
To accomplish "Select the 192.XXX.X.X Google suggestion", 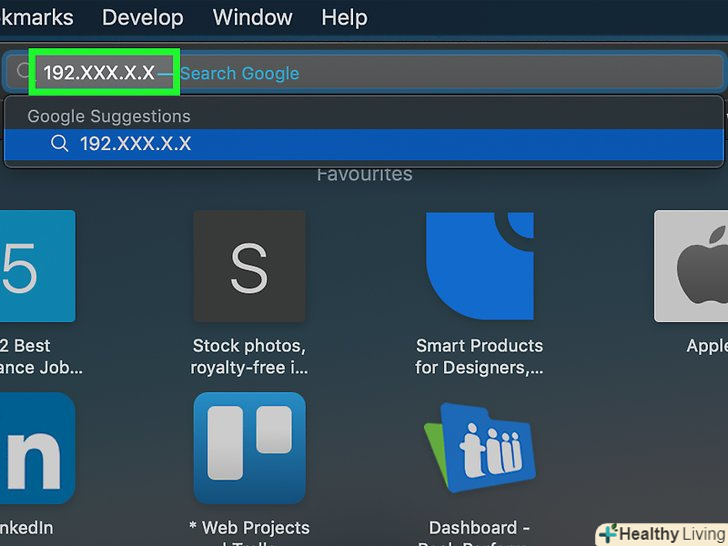I will [x=364, y=144].
